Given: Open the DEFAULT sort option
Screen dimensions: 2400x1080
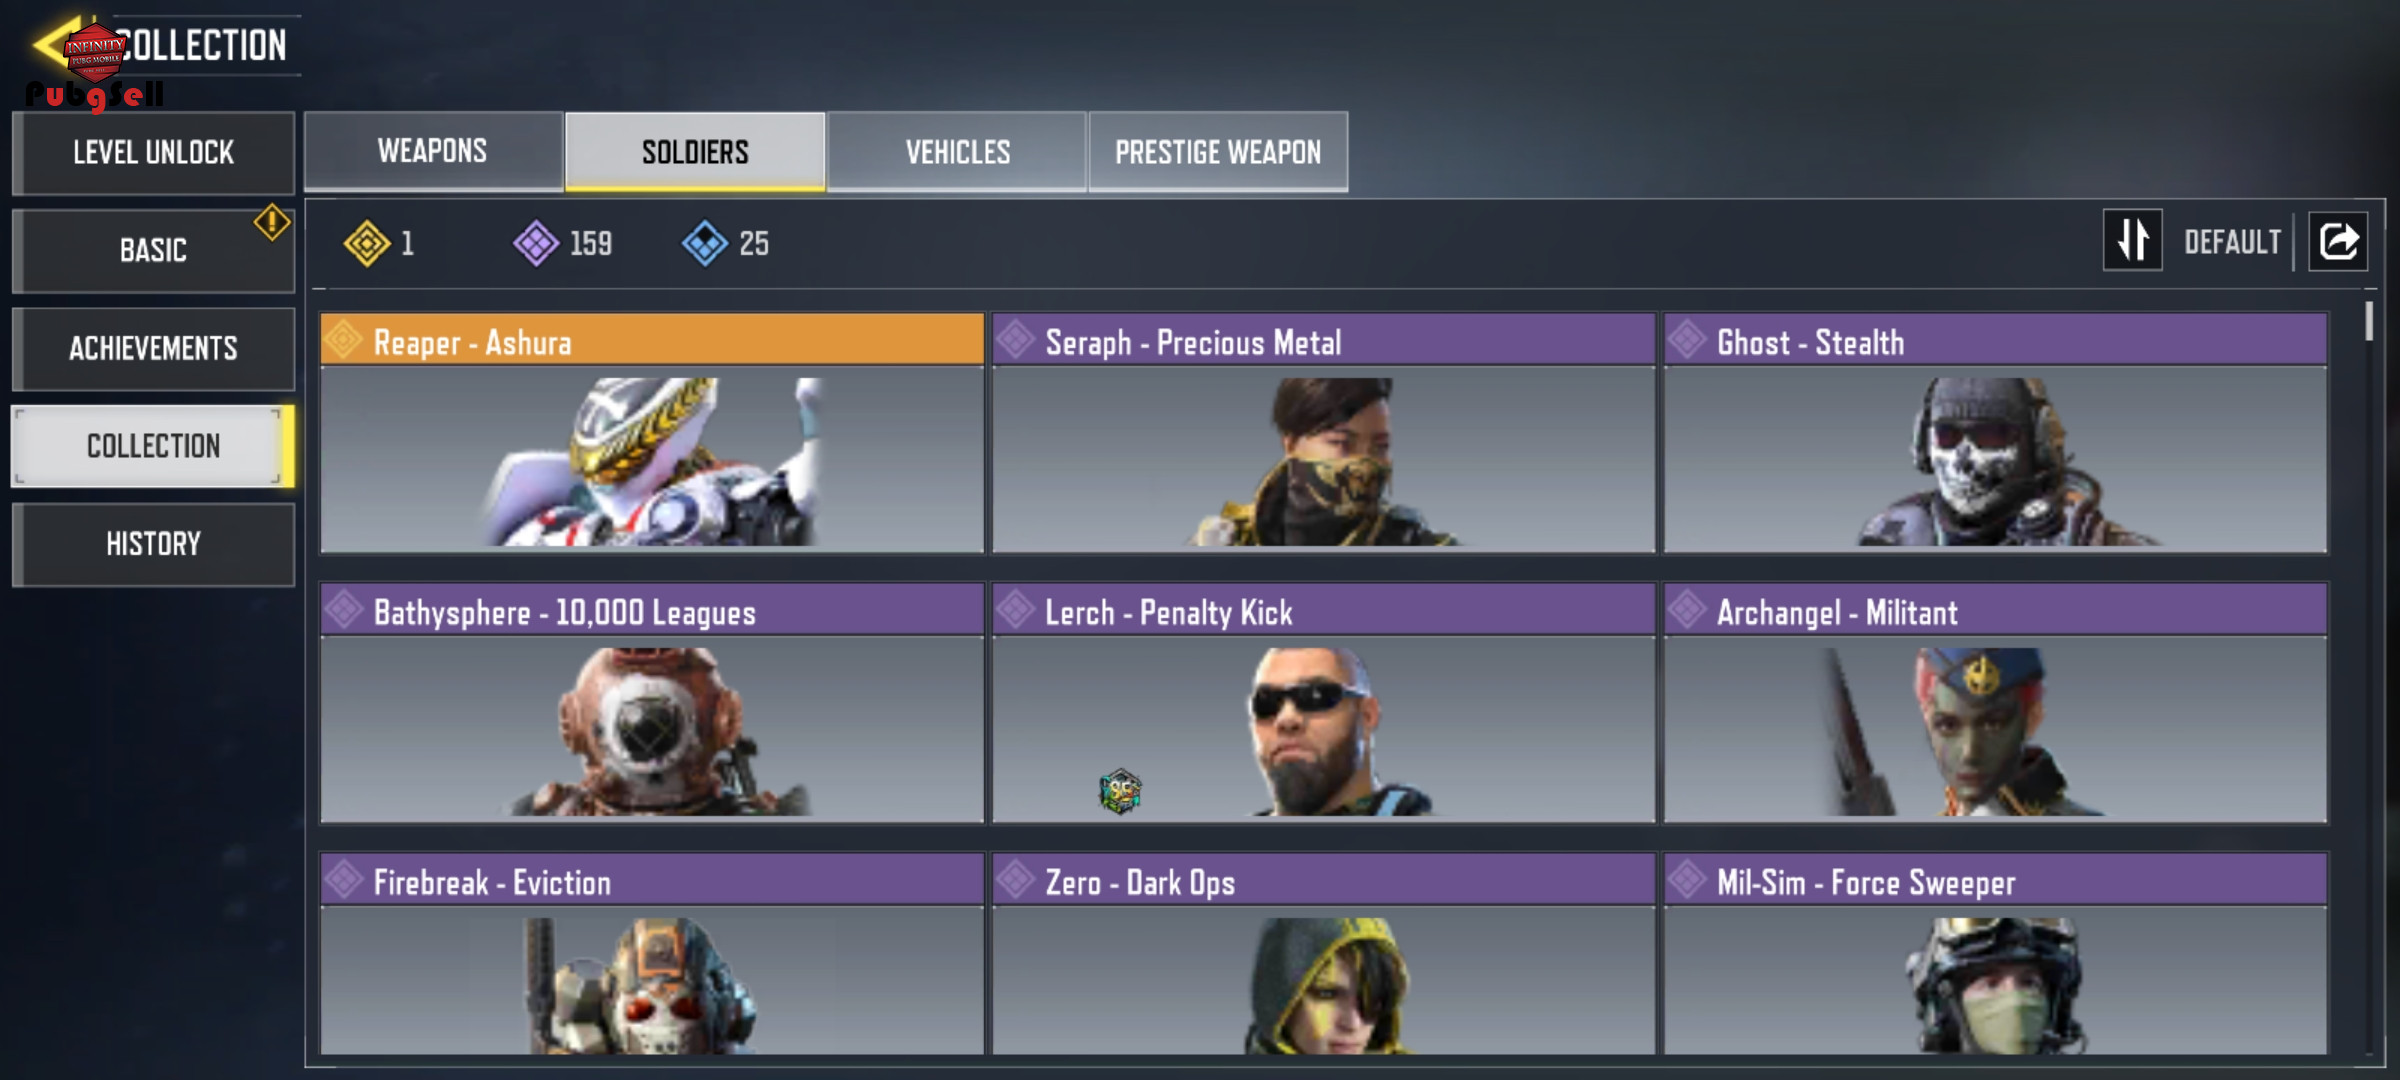Looking at the screenshot, I should 2232,242.
